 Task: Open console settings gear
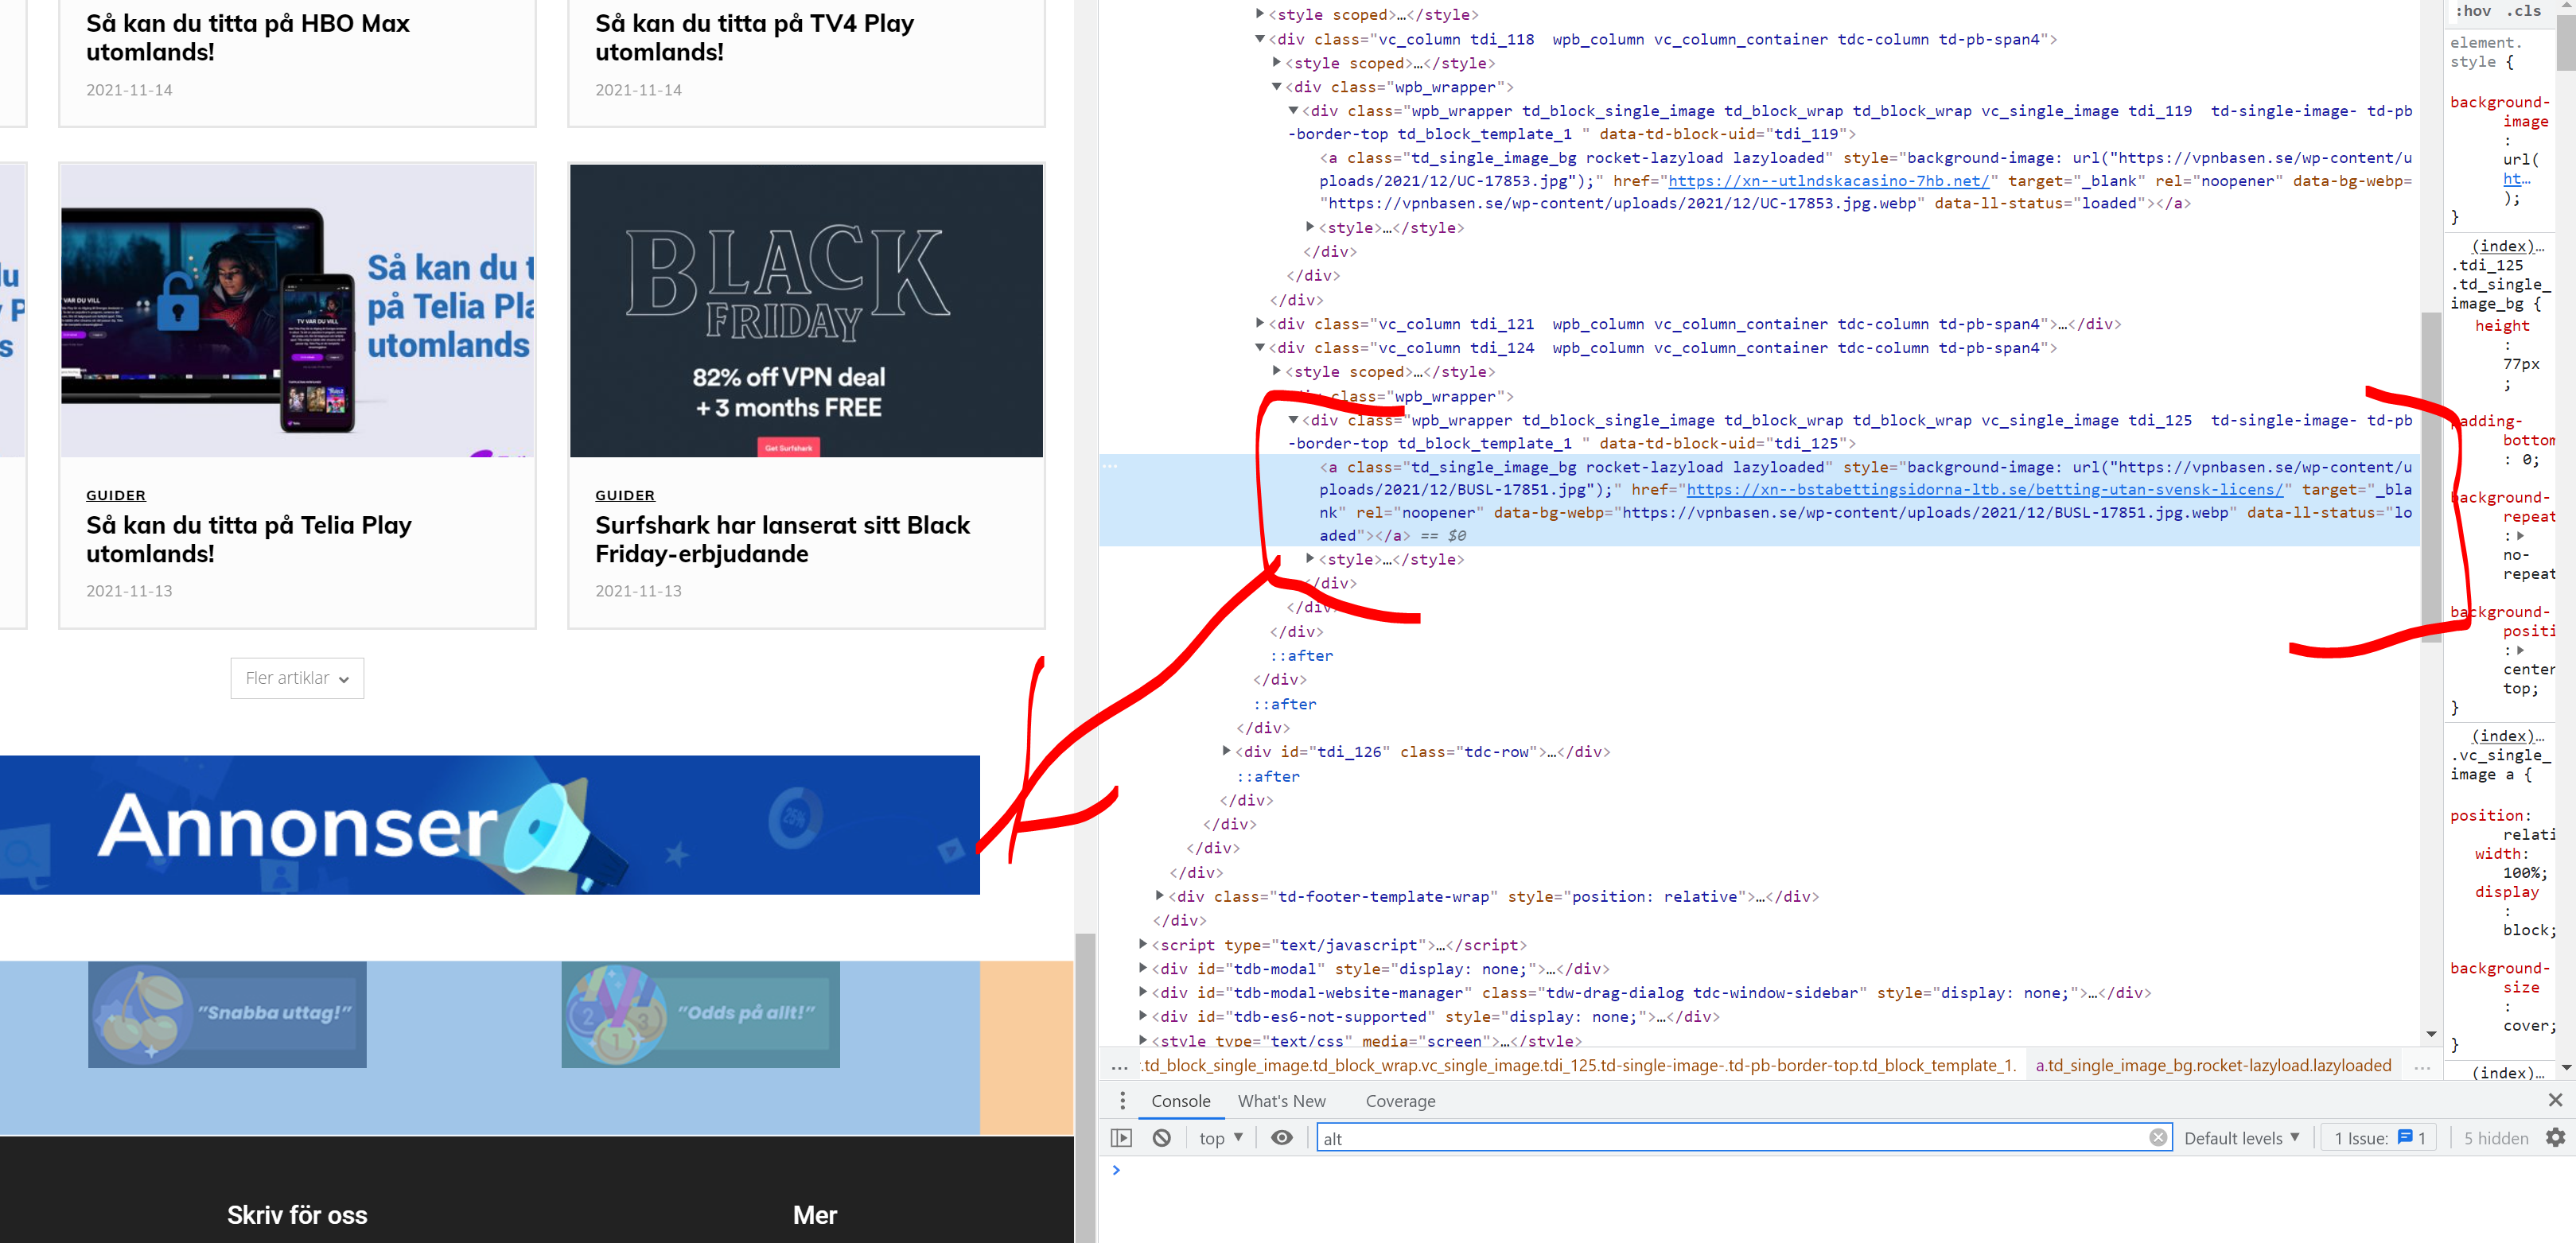tap(2555, 1138)
